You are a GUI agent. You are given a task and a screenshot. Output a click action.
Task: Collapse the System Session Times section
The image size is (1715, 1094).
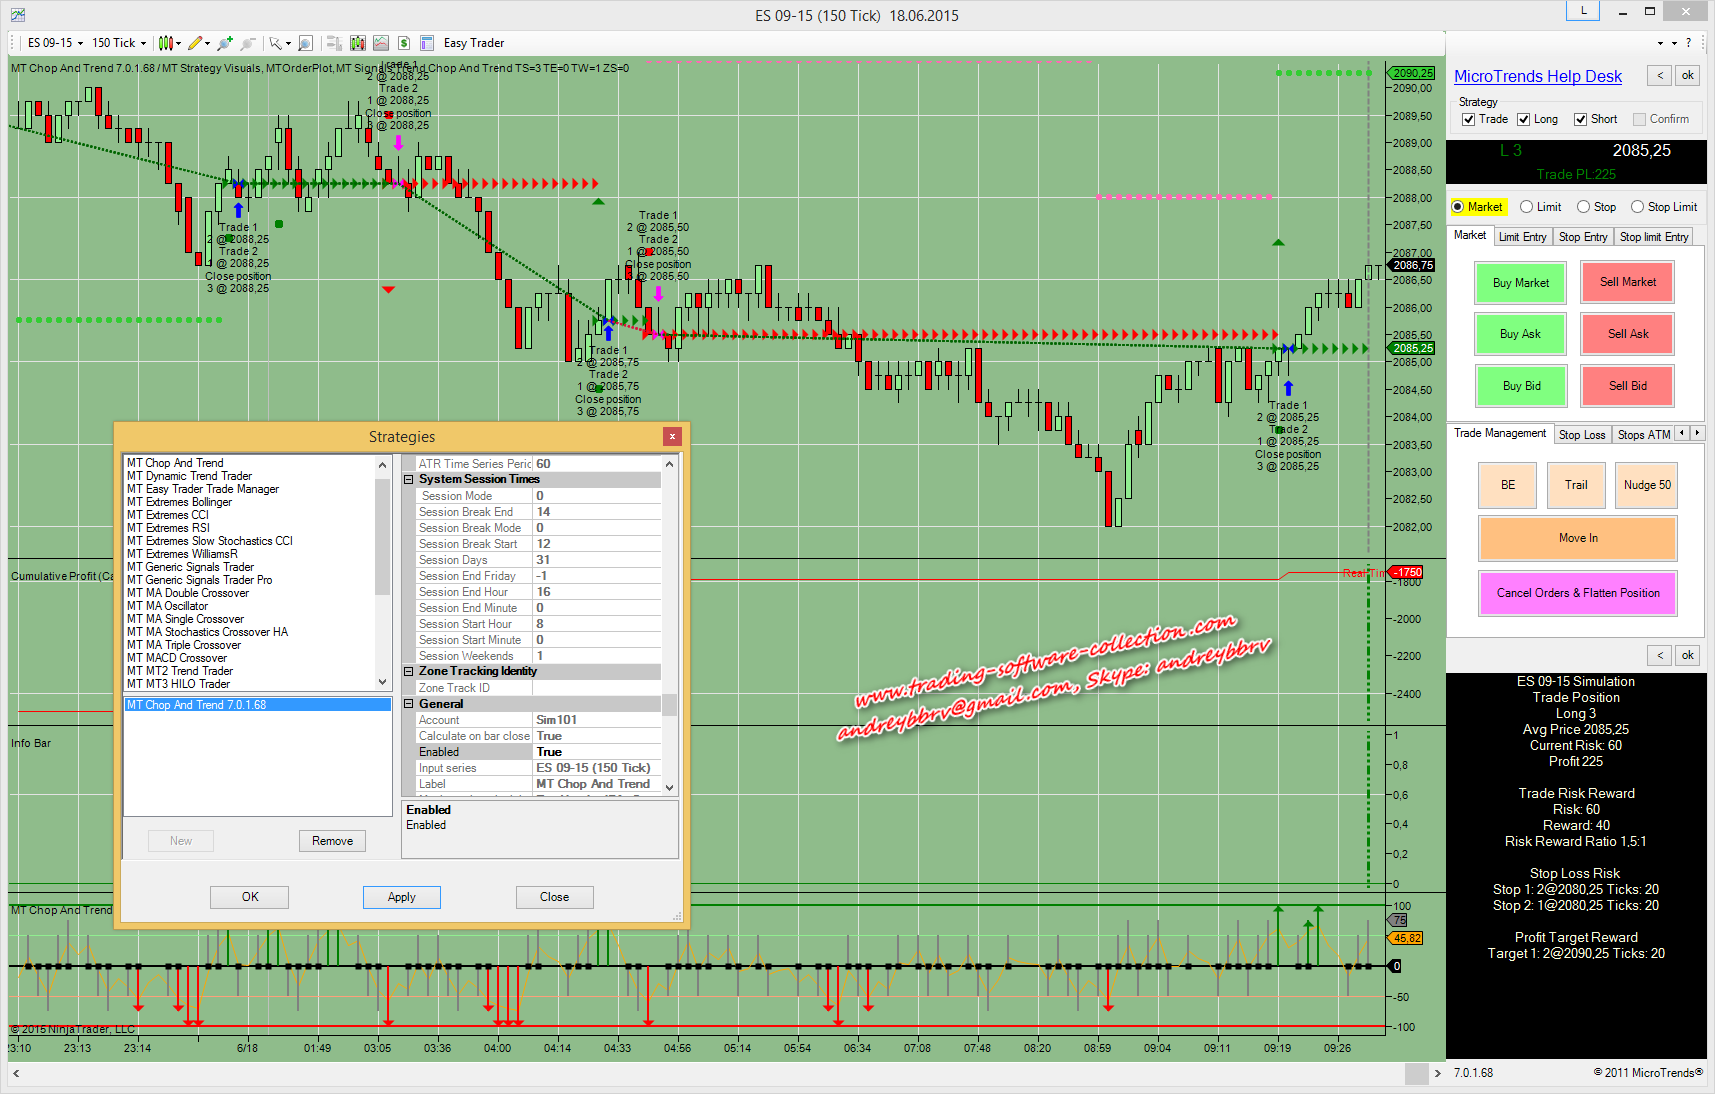[x=409, y=480]
